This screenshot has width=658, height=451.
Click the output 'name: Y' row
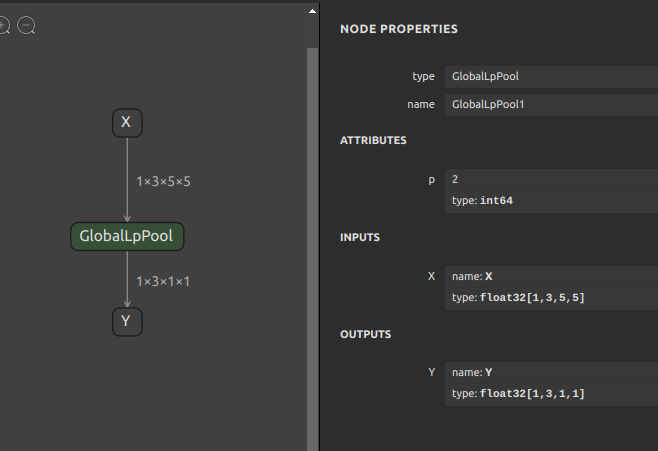coord(551,373)
